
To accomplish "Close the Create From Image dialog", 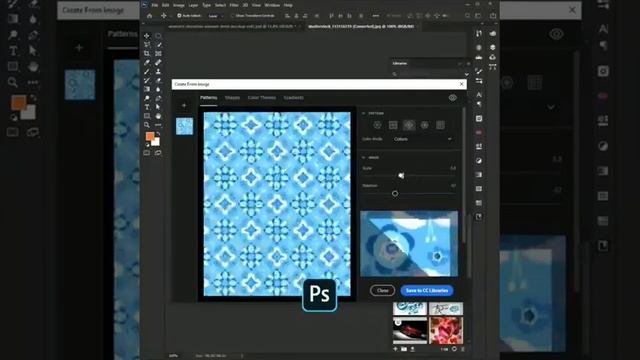I will (x=462, y=84).
